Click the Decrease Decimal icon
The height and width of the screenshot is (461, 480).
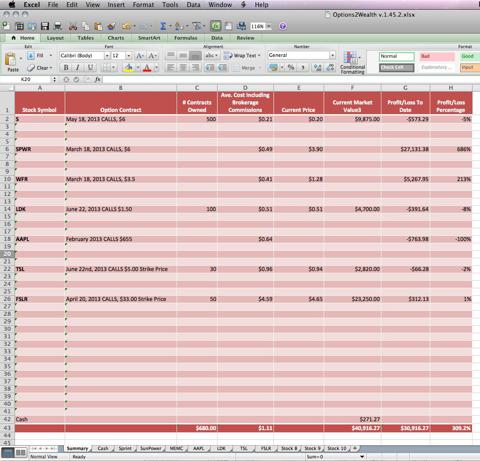[x=330, y=68]
